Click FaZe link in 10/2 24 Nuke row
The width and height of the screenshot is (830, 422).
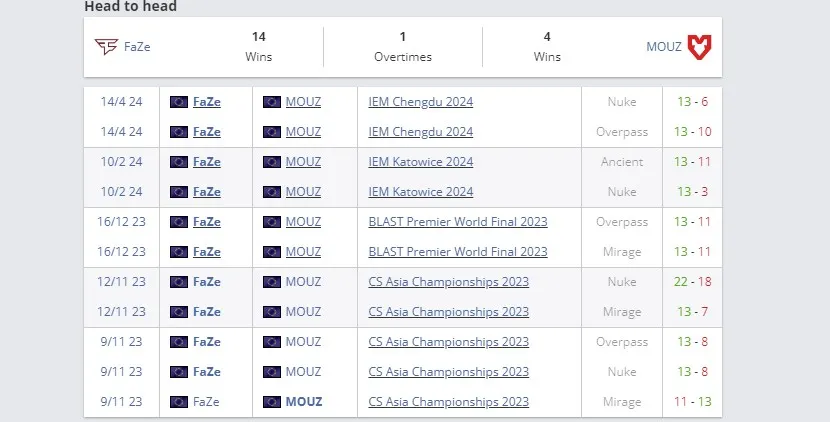[207, 192]
